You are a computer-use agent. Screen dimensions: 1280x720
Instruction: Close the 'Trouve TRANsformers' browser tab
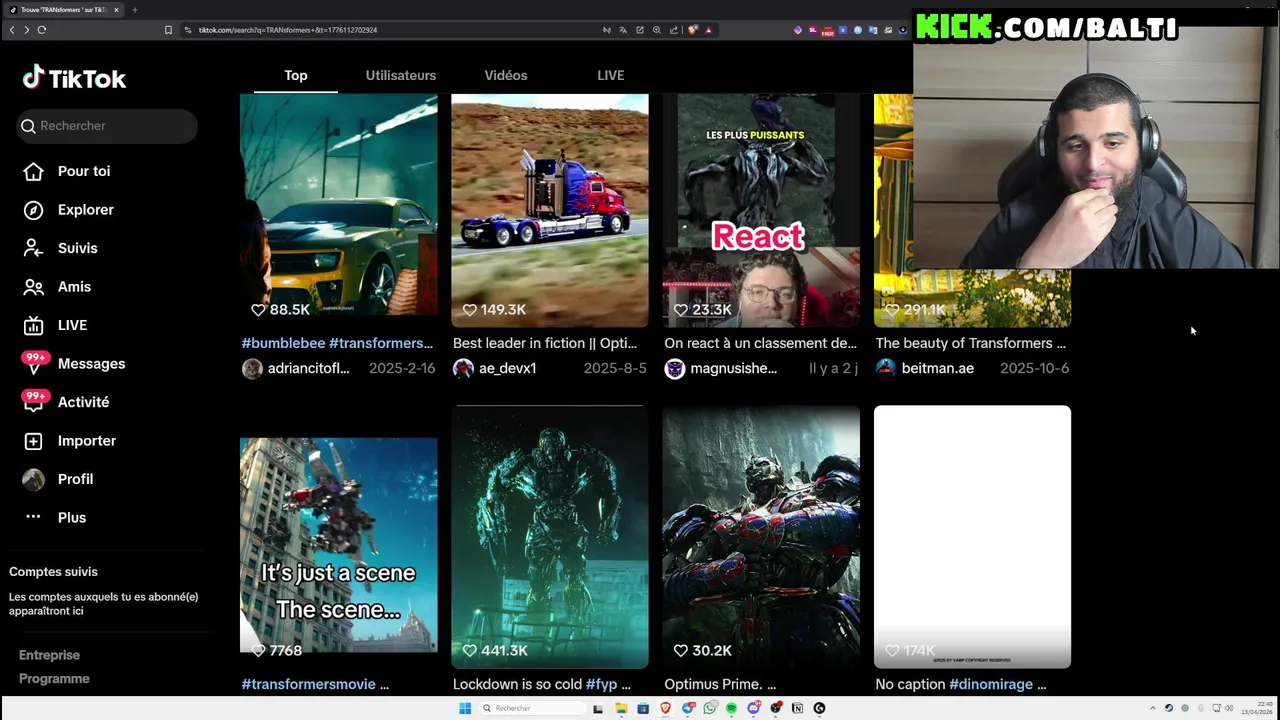point(116,10)
